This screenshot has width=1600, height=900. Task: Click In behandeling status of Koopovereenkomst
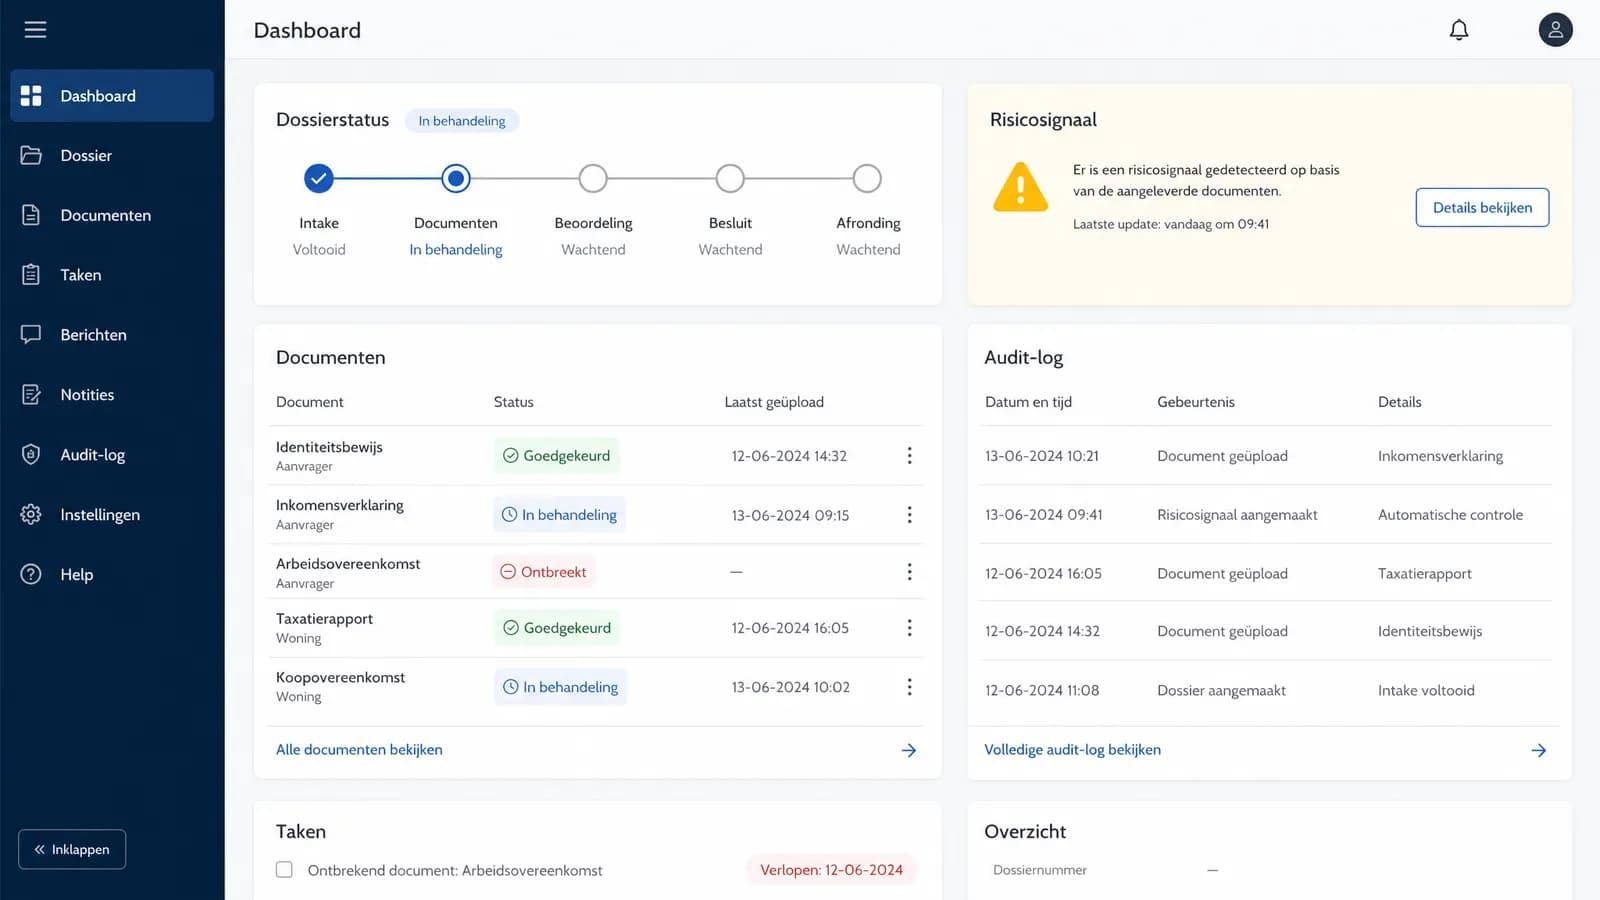[x=560, y=687]
